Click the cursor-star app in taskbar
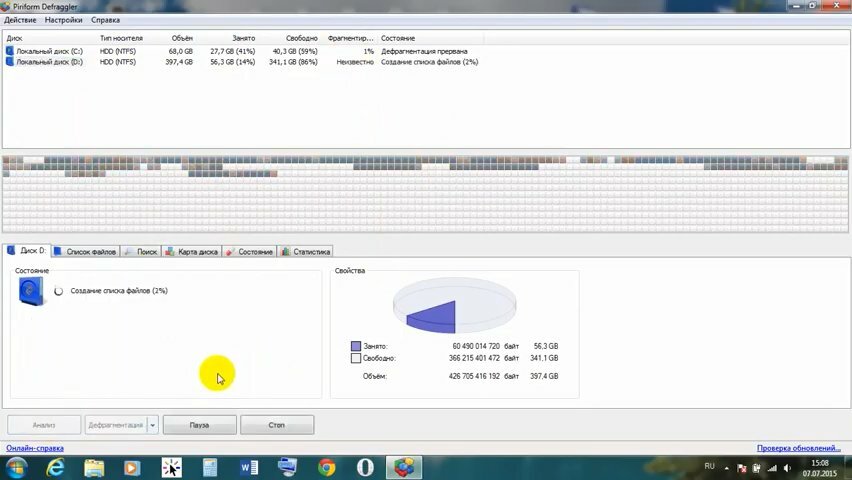The height and width of the screenshot is (480, 852). click(171, 467)
